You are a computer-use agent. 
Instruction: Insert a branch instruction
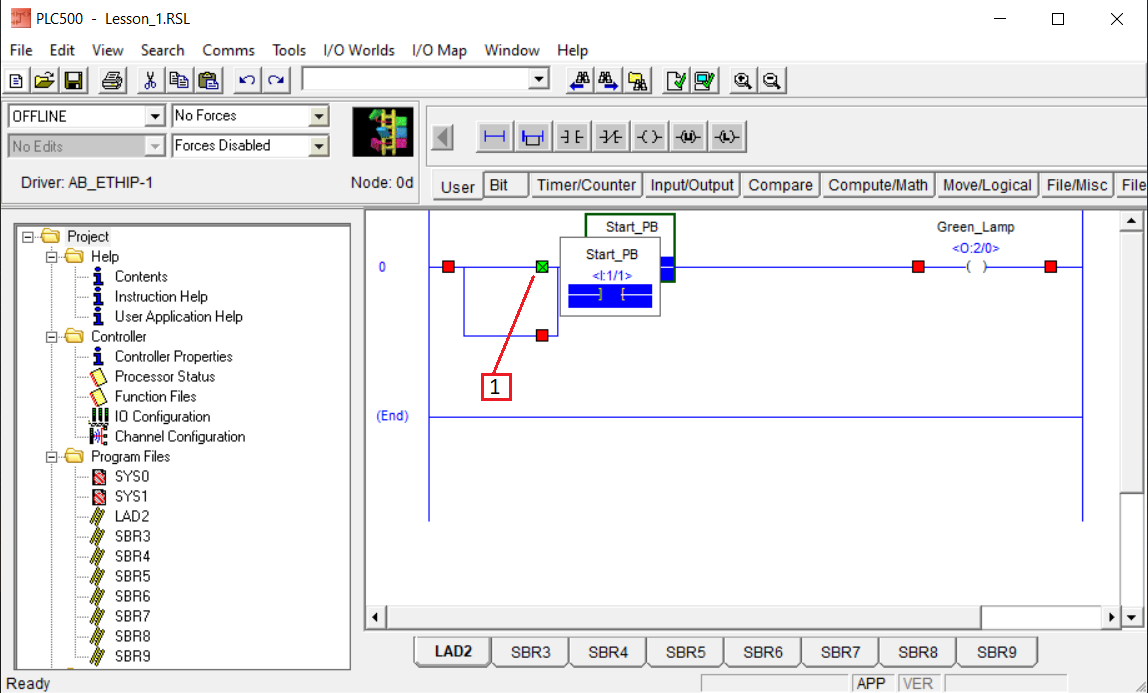532,137
